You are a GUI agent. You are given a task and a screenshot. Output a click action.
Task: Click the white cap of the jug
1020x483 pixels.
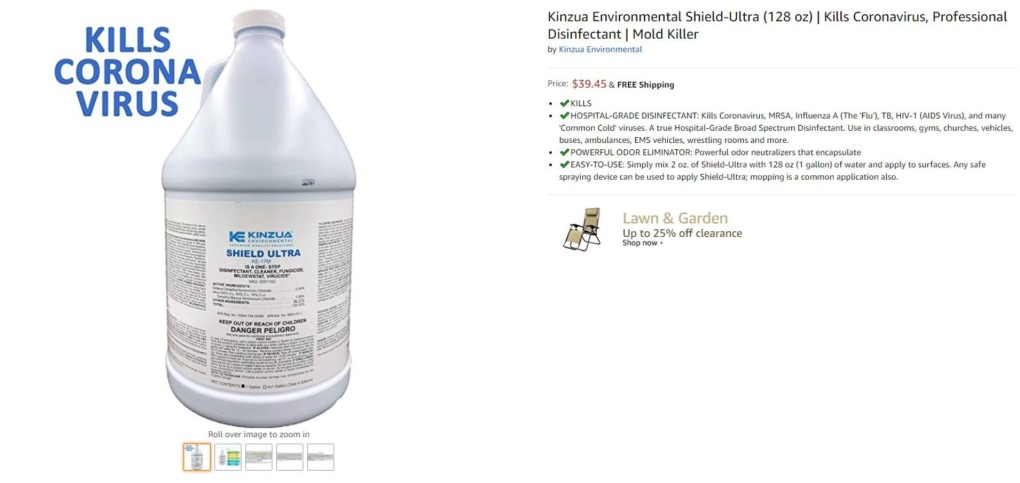pos(259,23)
